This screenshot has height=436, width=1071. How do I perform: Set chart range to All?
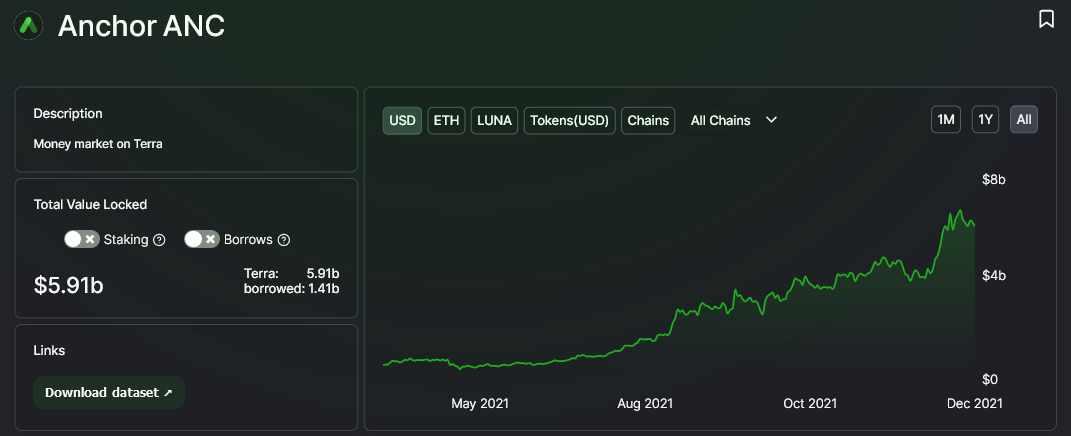click(1024, 120)
